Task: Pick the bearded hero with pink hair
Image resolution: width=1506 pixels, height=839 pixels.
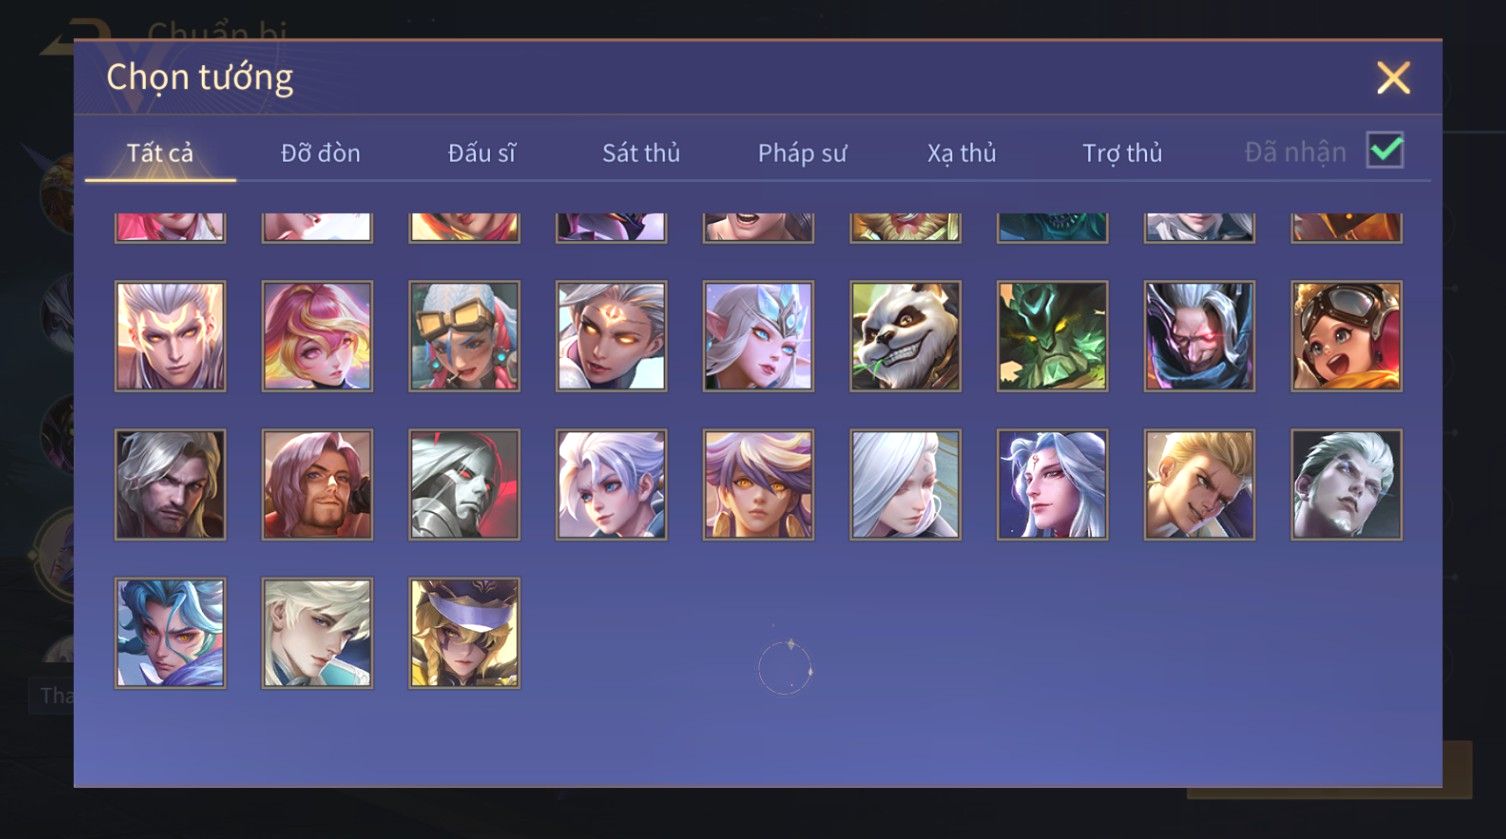Action: 317,485
